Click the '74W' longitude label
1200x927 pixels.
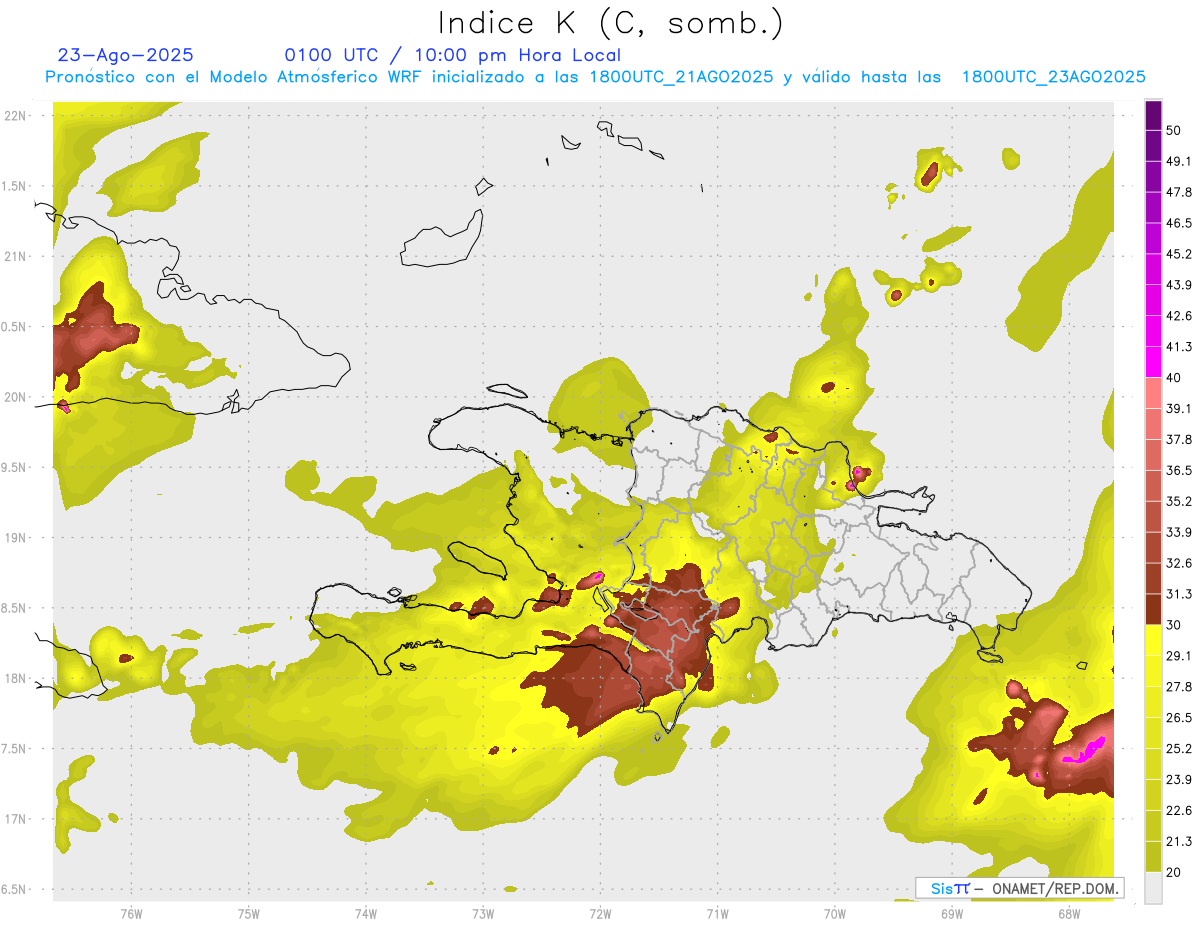tap(365, 913)
